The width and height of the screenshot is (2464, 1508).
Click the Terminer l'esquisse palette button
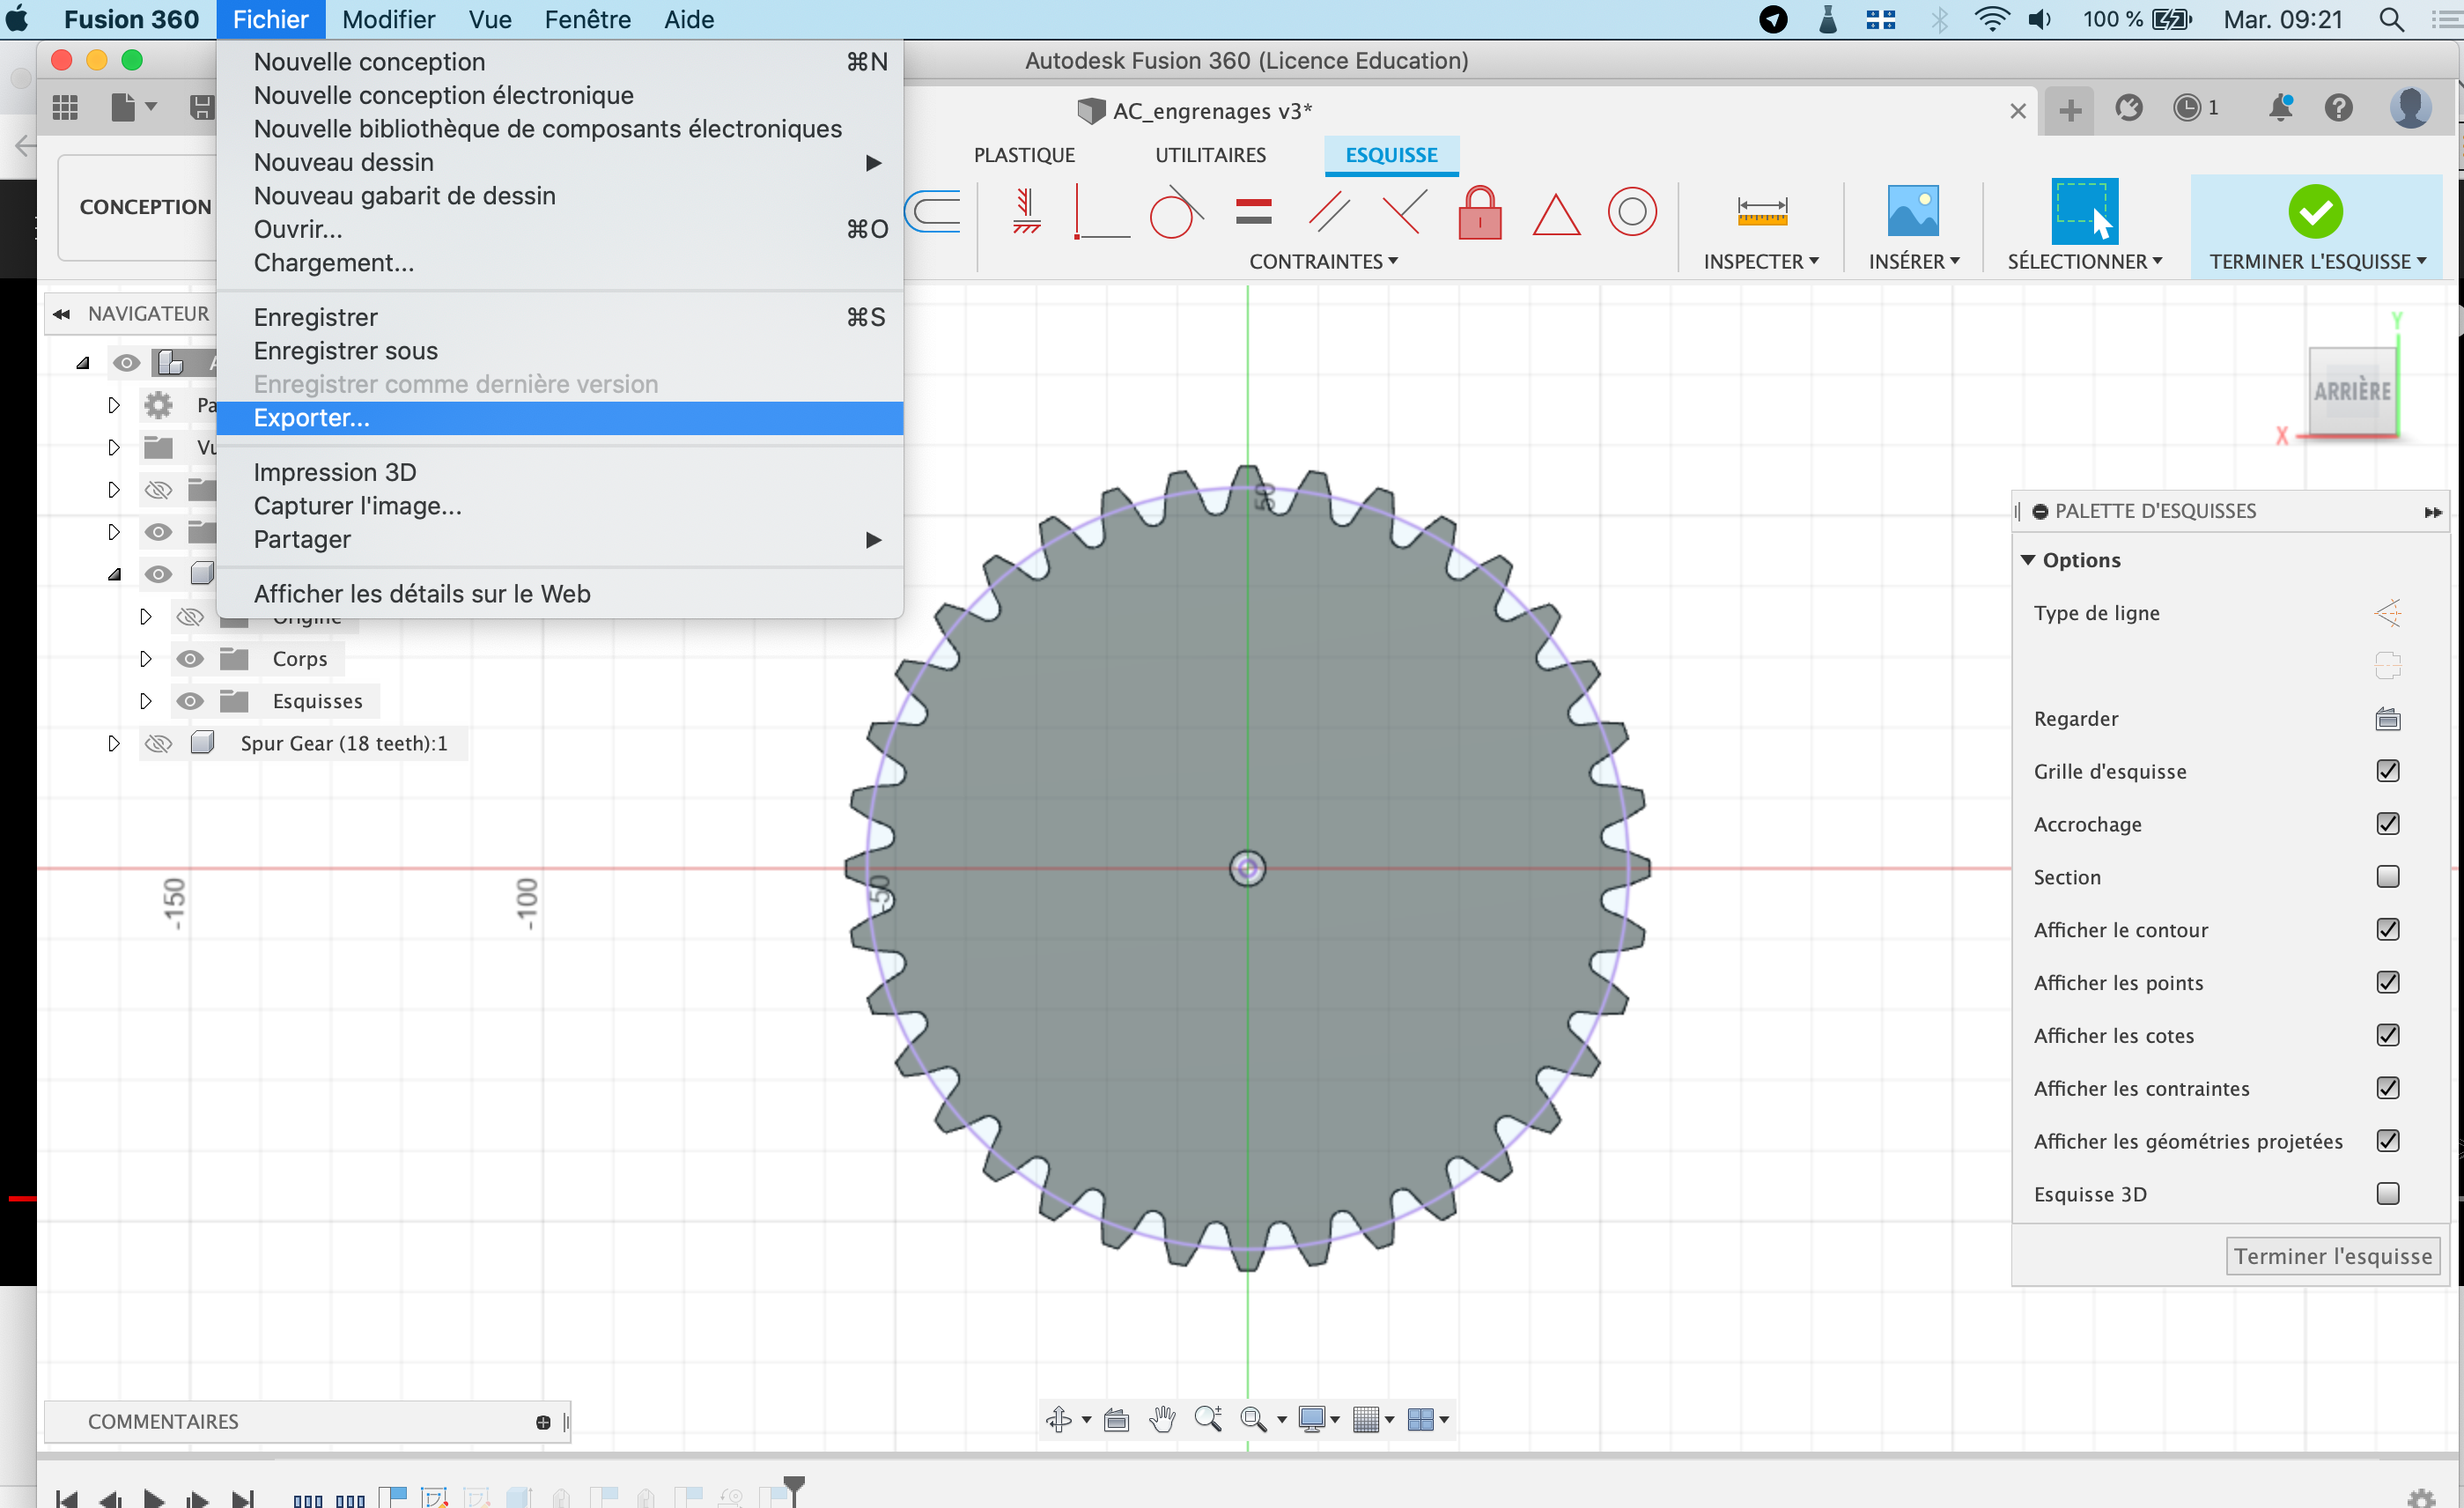(2332, 1256)
